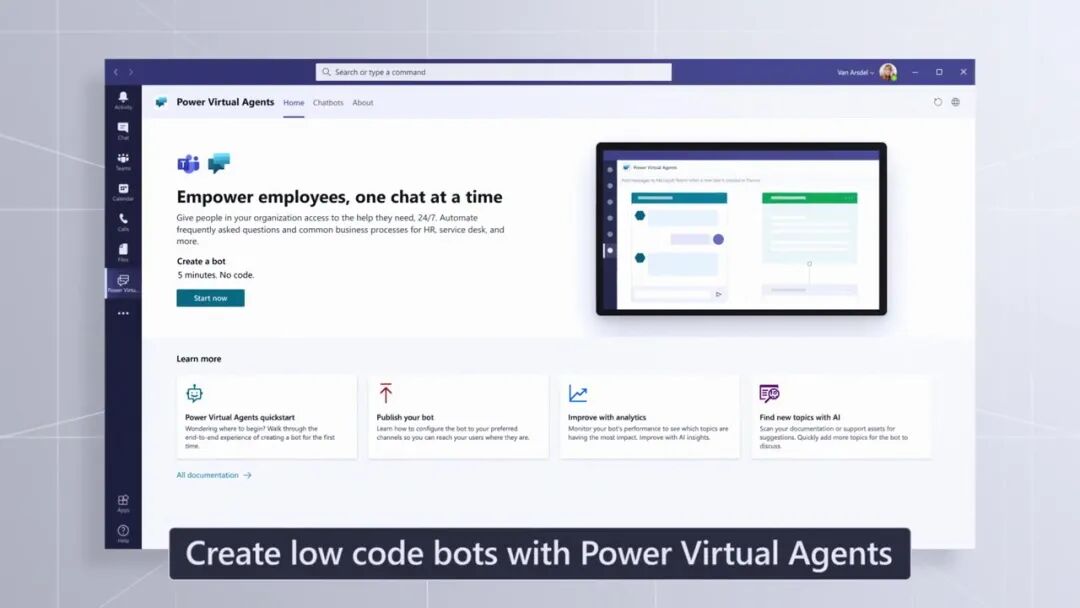Click the Teams logo above the headline
Screen dimensions: 1080x608
point(188,164)
